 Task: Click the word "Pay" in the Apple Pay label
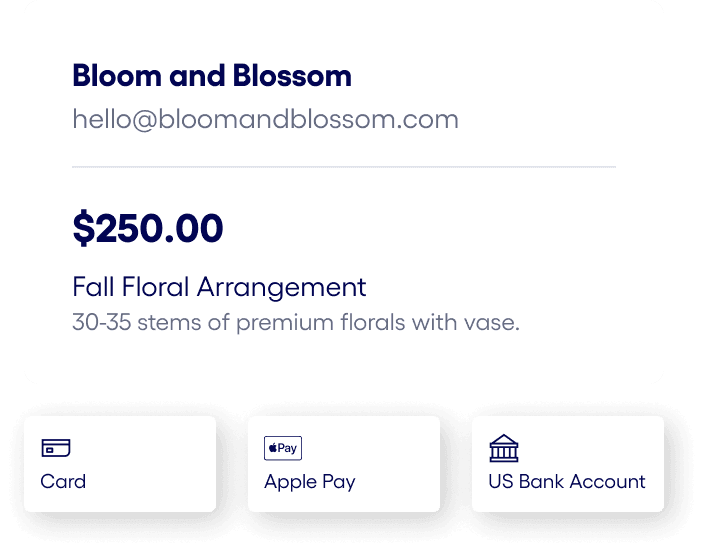[339, 482]
